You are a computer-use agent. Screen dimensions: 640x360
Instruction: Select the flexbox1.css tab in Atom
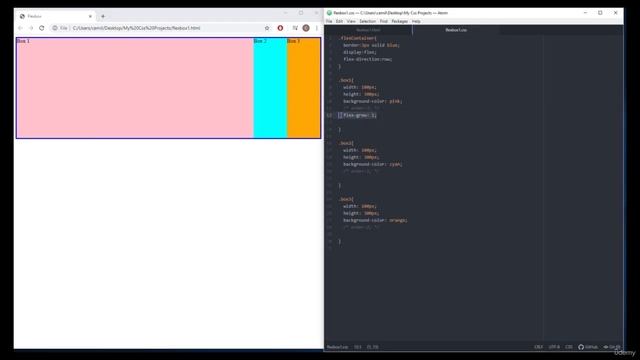[x=456, y=30]
